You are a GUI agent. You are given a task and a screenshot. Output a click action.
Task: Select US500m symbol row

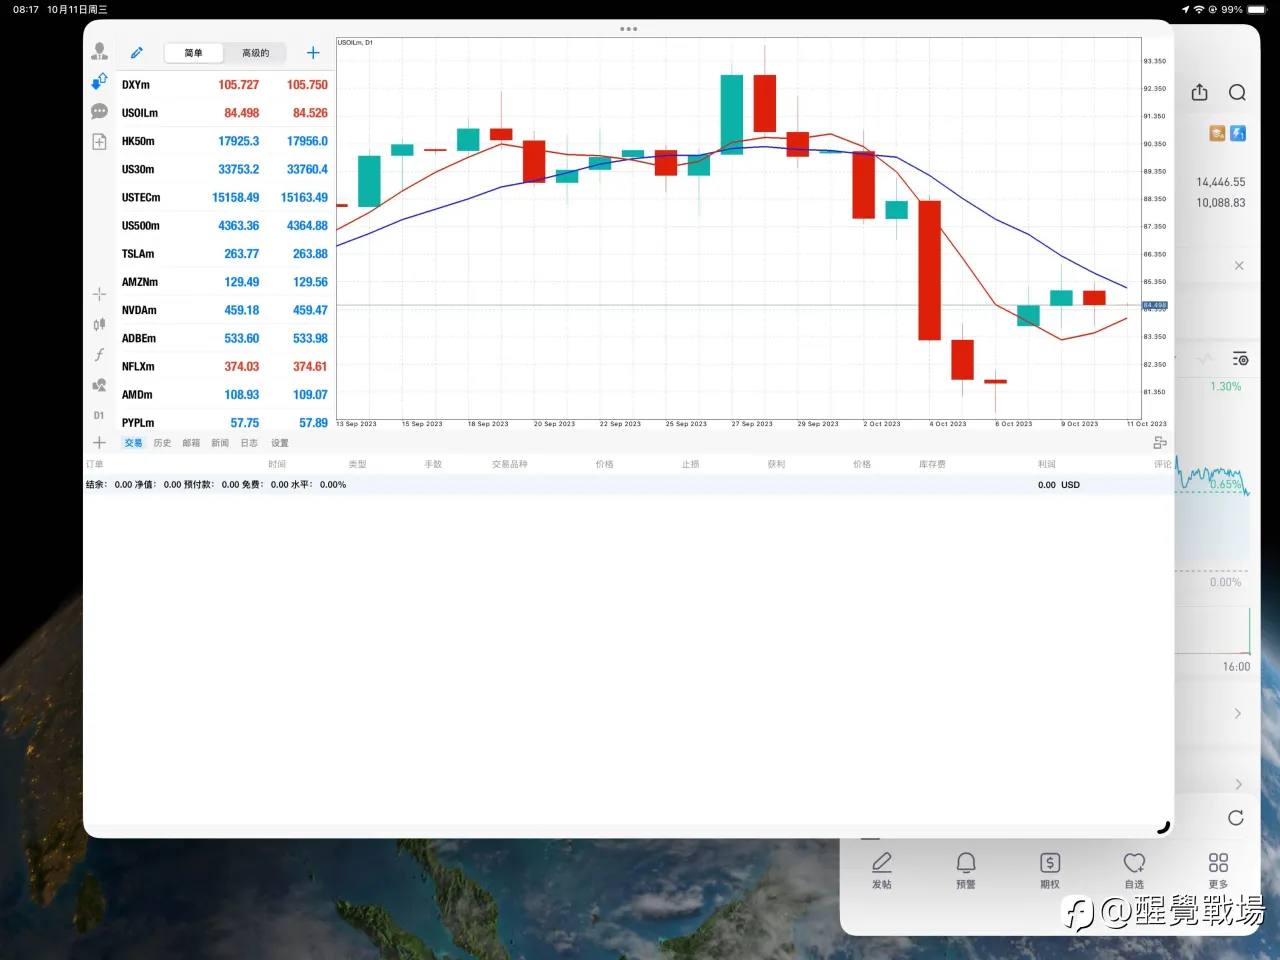click(225, 226)
